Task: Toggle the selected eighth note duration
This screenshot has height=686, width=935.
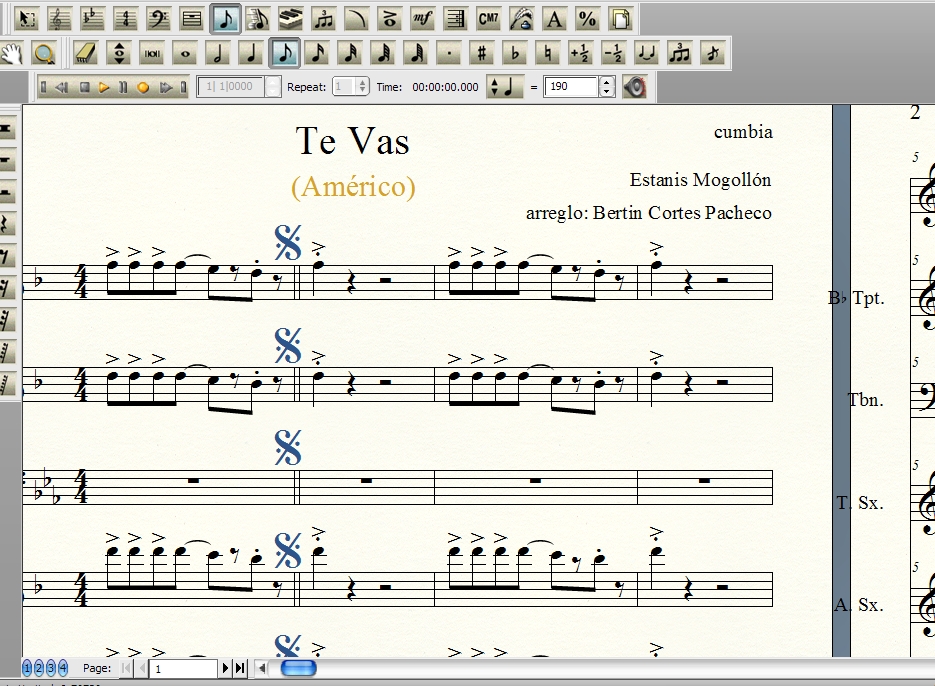Action: point(284,54)
